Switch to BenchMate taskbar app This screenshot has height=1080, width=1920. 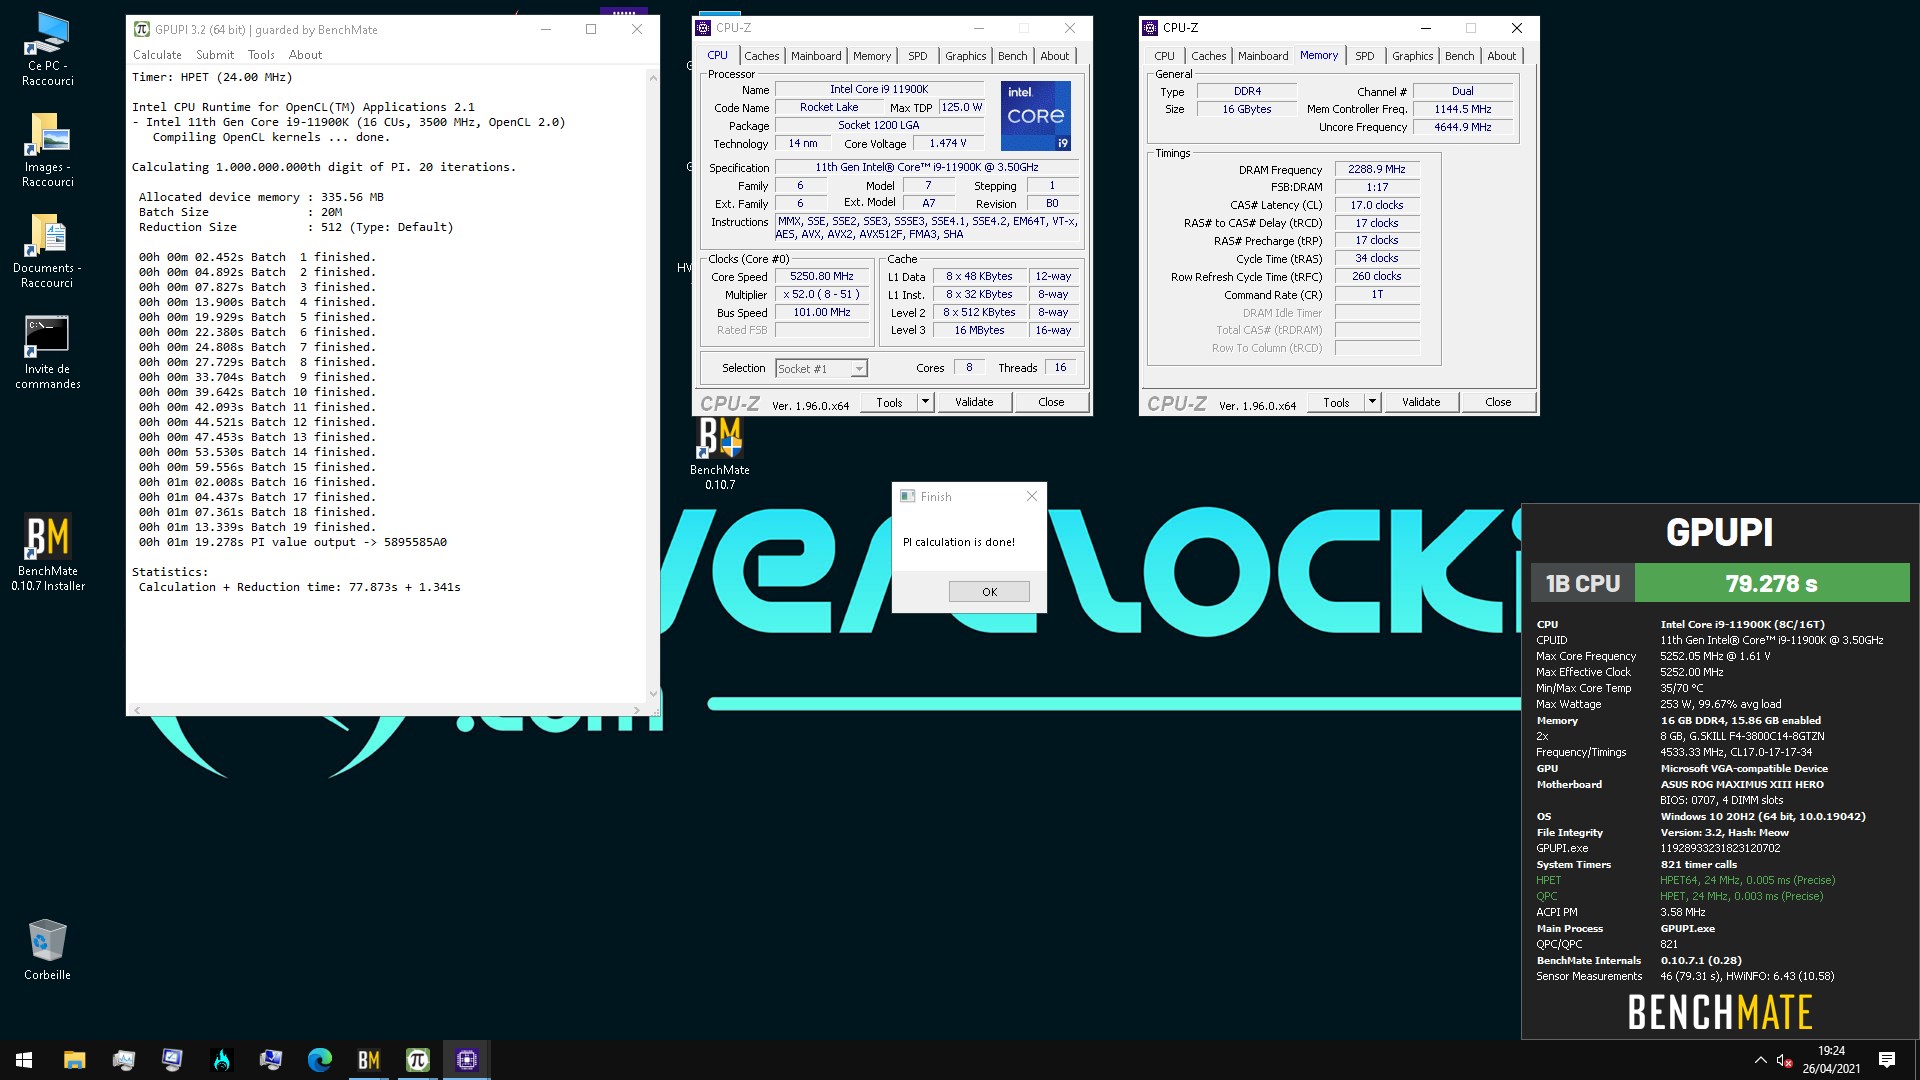(x=368, y=1060)
